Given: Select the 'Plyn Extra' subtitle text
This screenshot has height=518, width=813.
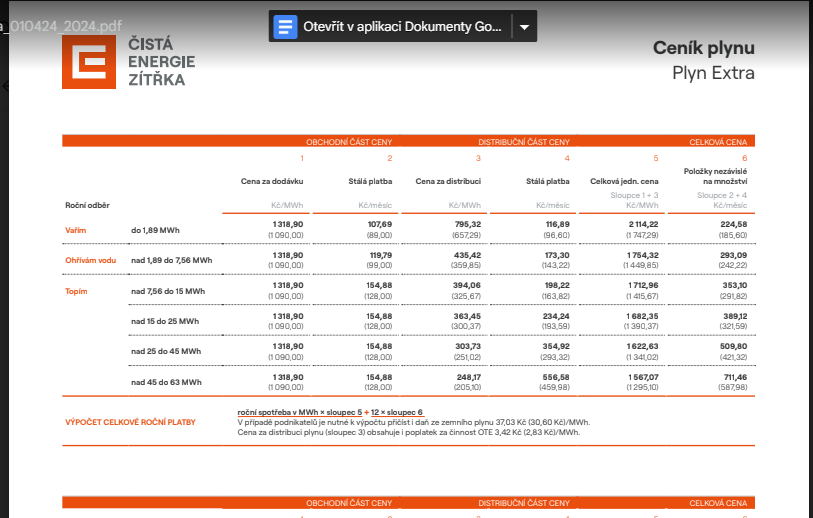Looking at the screenshot, I should pyautogui.click(x=713, y=73).
